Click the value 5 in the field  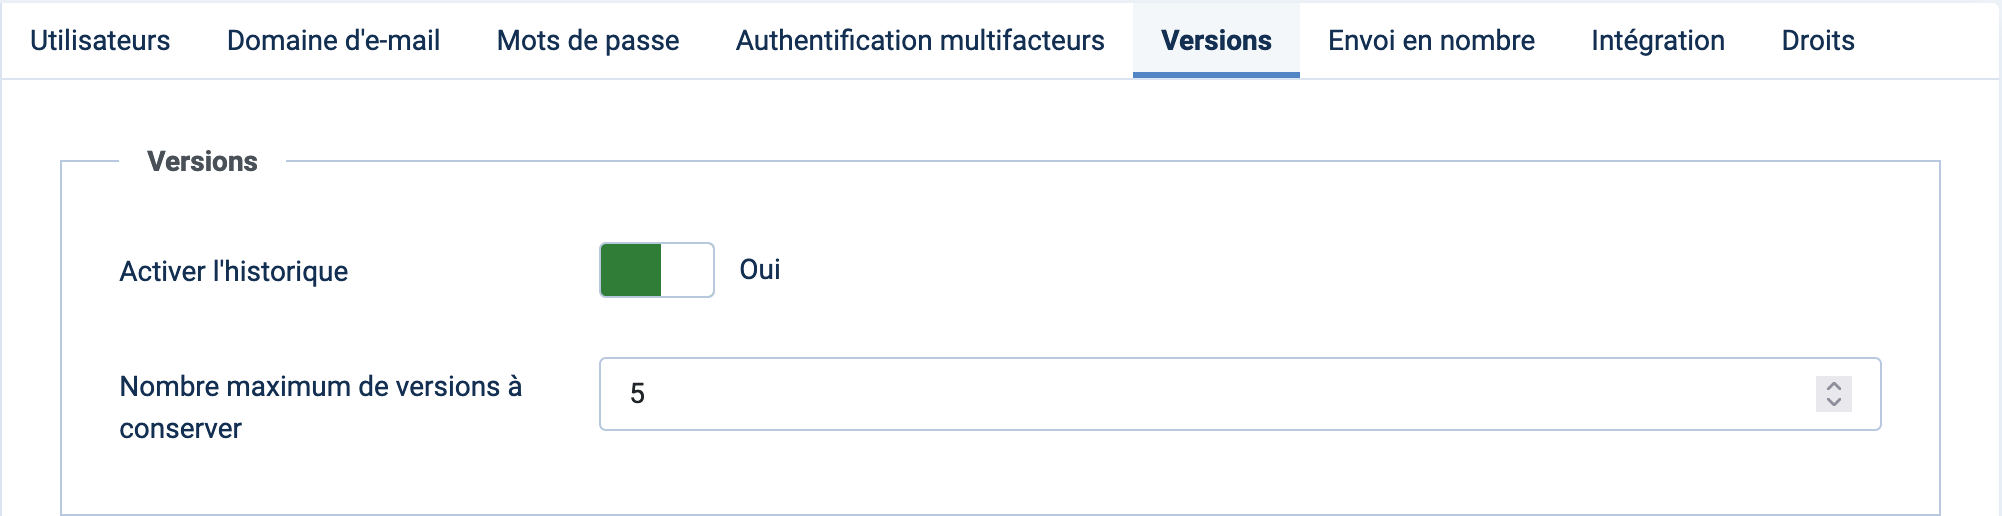(x=637, y=394)
